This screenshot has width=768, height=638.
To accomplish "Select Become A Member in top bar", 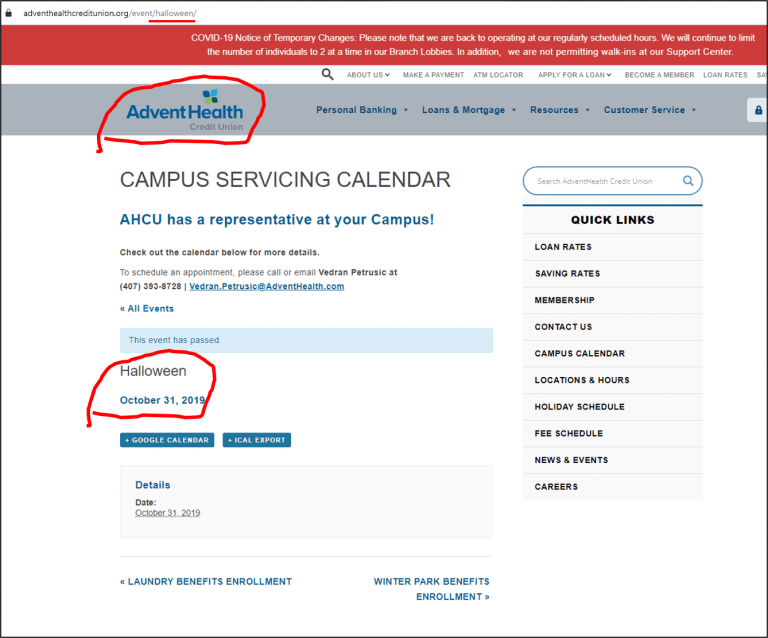I will coord(659,75).
